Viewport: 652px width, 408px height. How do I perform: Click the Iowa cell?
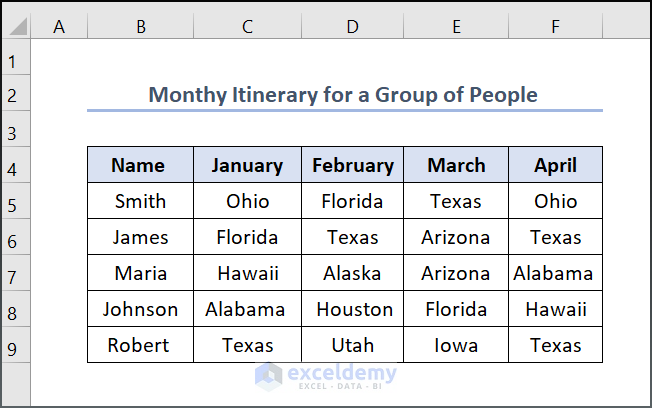pos(456,345)
